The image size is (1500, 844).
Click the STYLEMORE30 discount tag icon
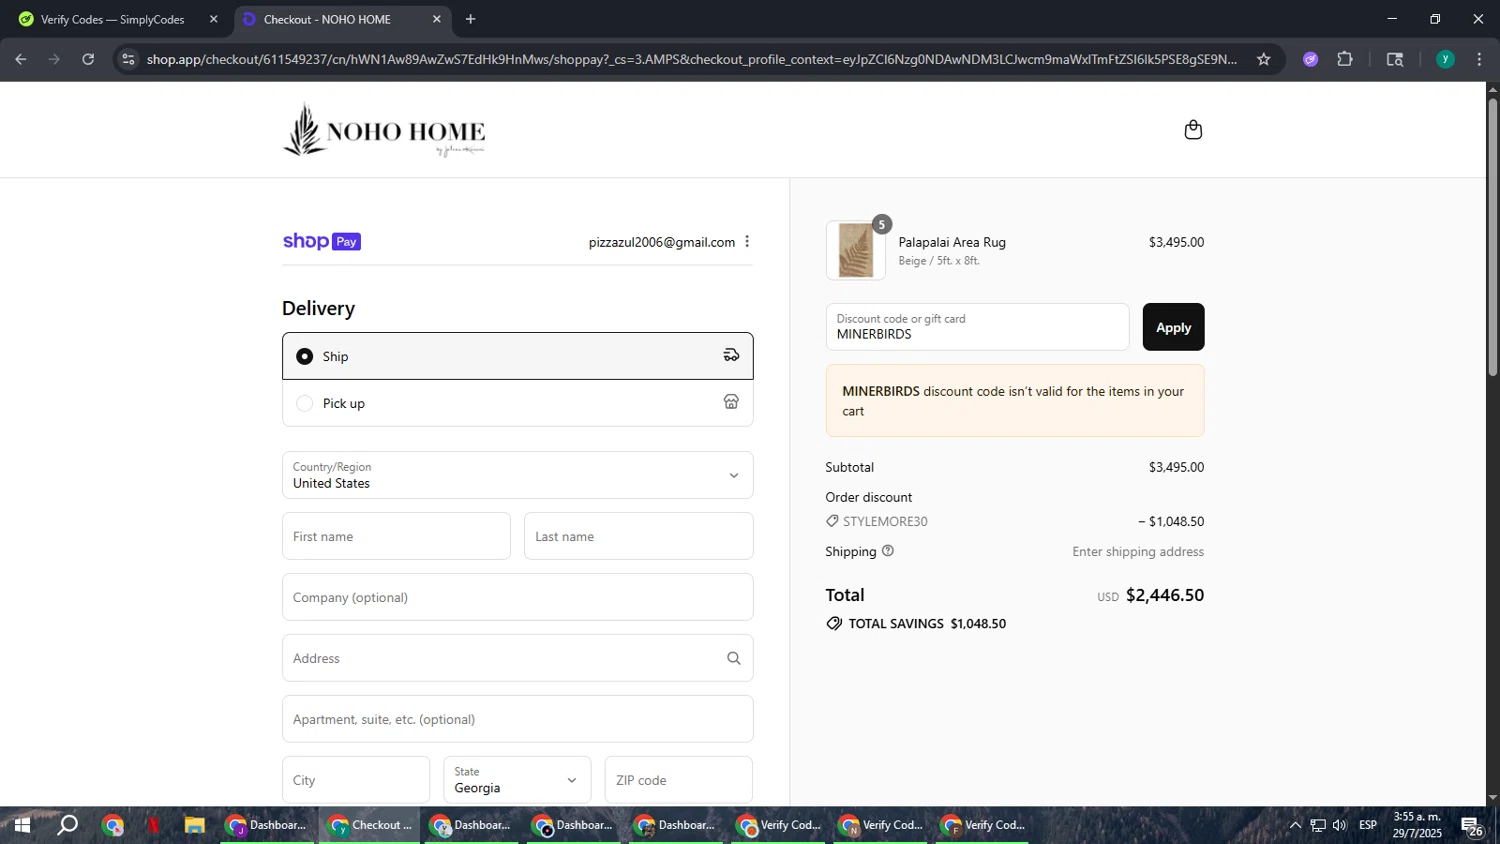point(832,521)
